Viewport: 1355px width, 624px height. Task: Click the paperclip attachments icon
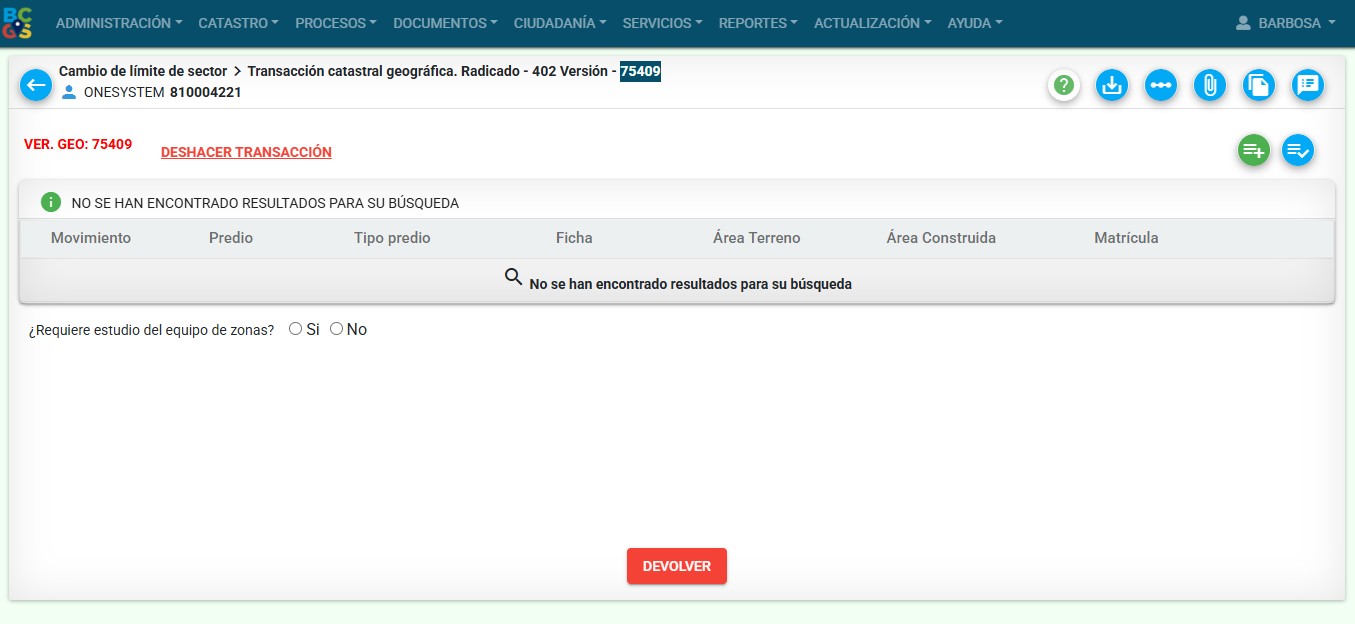(1210, 86)
